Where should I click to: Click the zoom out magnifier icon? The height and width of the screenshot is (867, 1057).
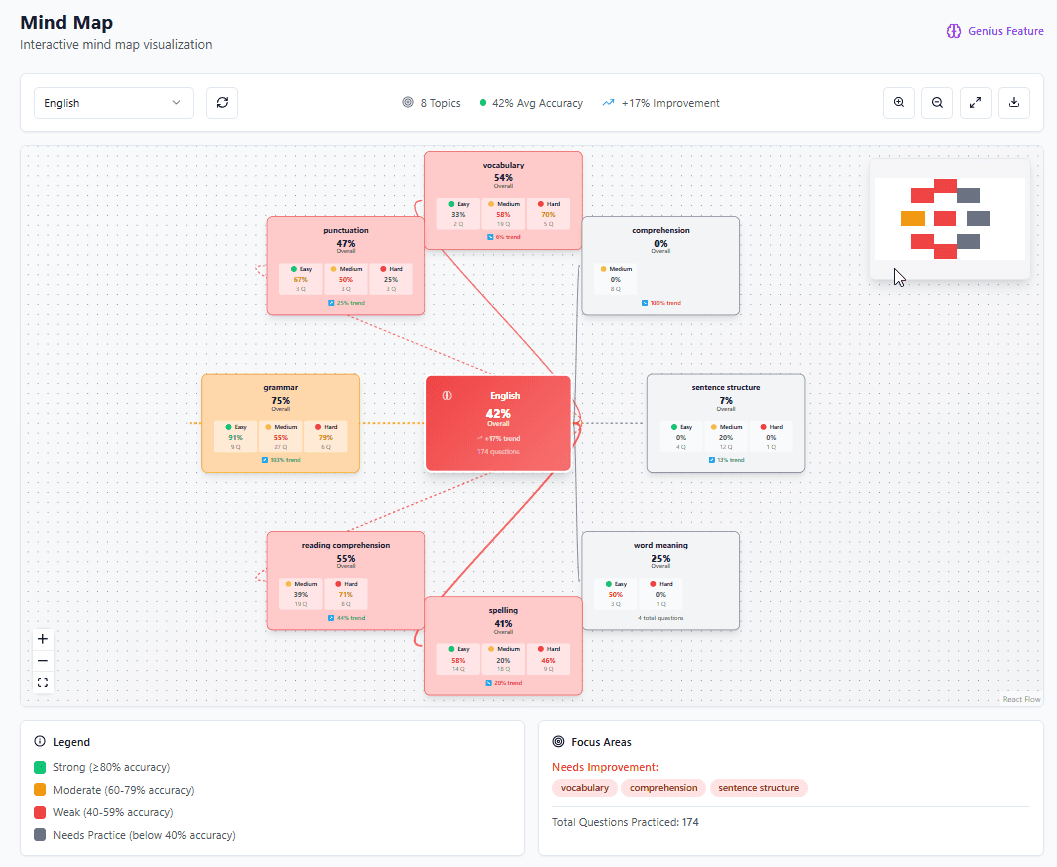pyautogui.click(x=937, y=102)
